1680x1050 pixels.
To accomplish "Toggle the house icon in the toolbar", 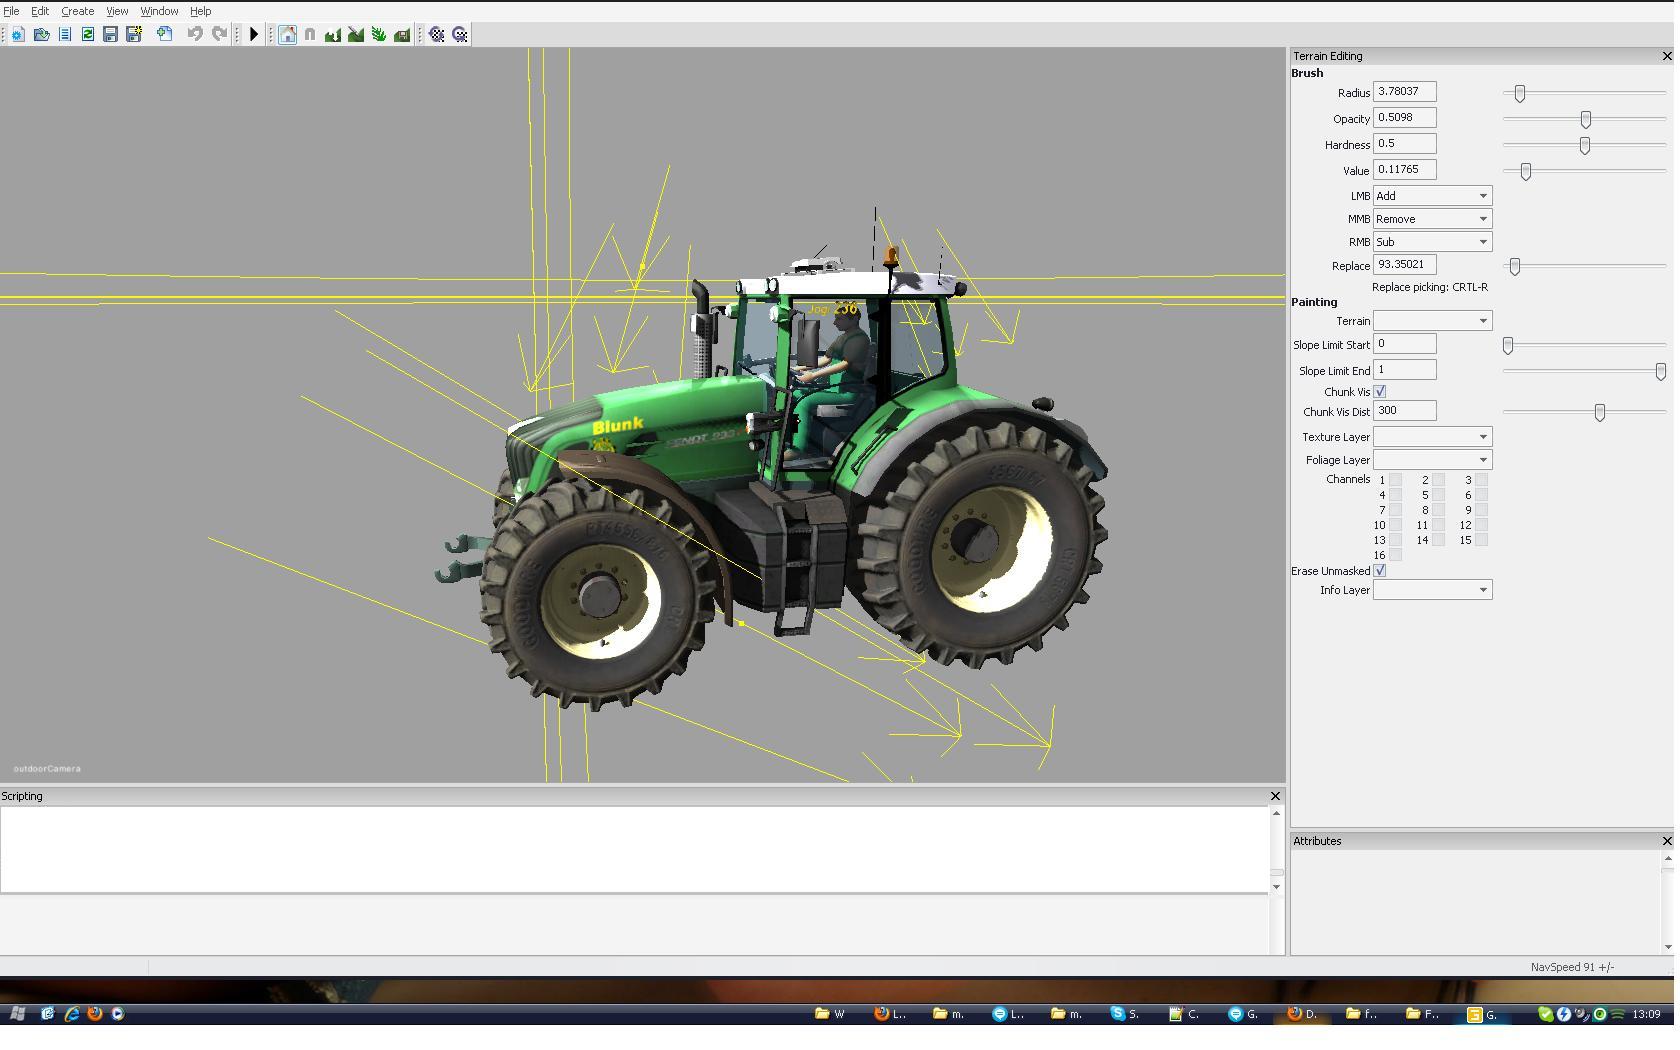I will tap(287, 34).
